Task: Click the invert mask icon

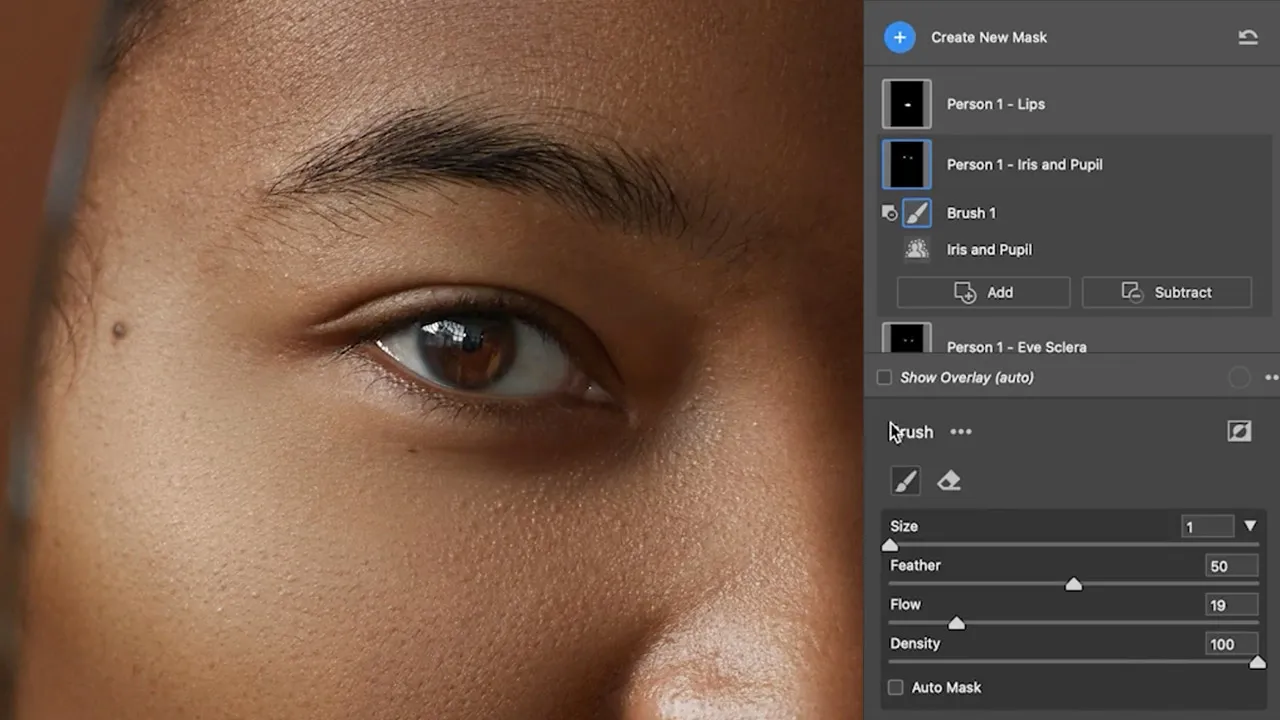Action: [x=1239, y=431]
